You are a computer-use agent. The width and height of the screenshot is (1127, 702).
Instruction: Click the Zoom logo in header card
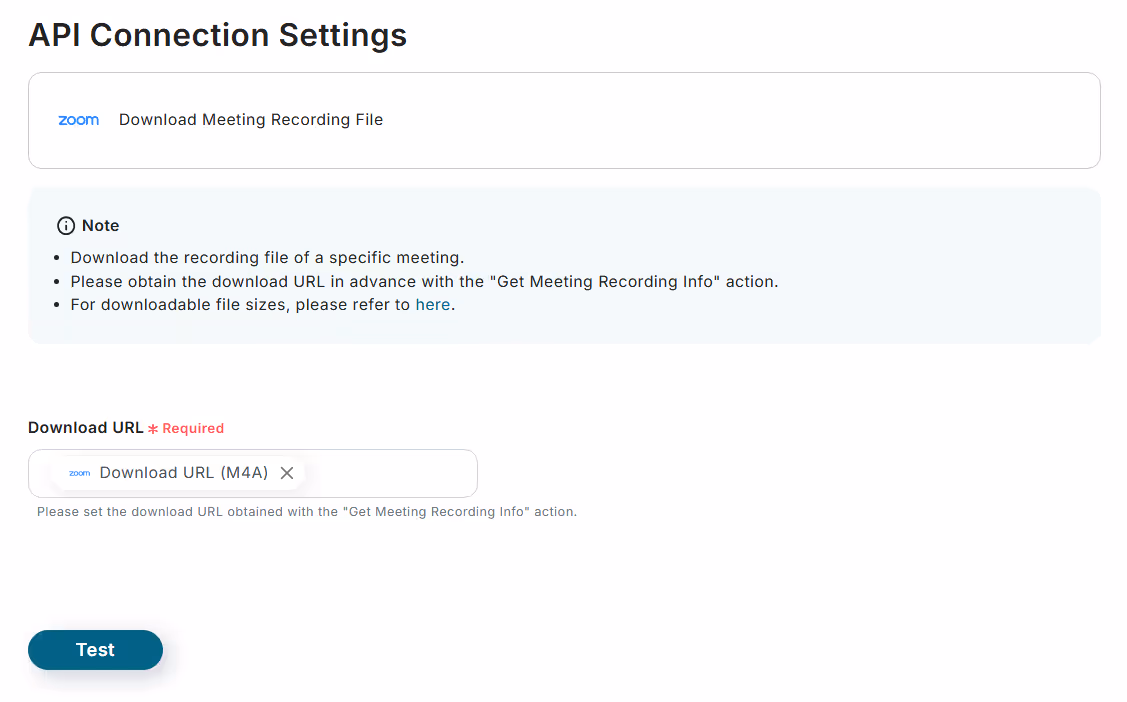[x=78, y=120]
